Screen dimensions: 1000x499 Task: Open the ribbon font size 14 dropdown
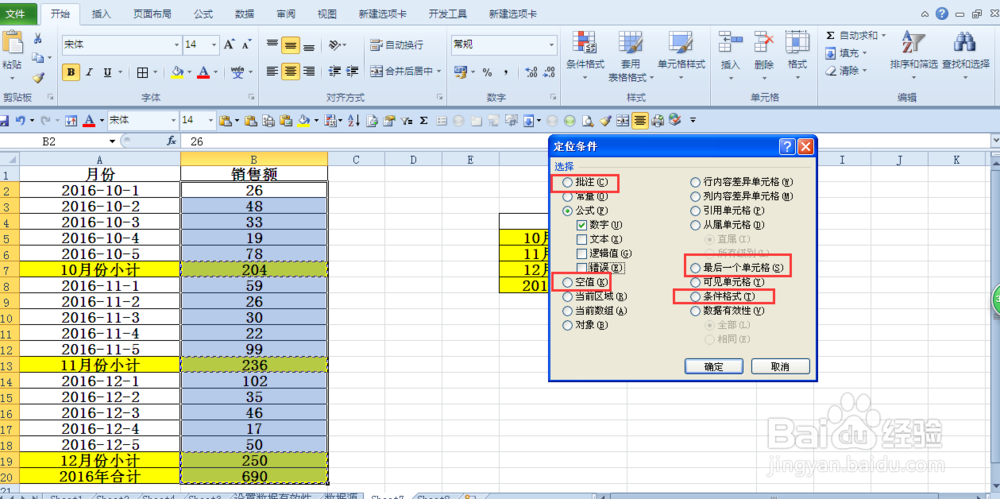coord(214,45)
